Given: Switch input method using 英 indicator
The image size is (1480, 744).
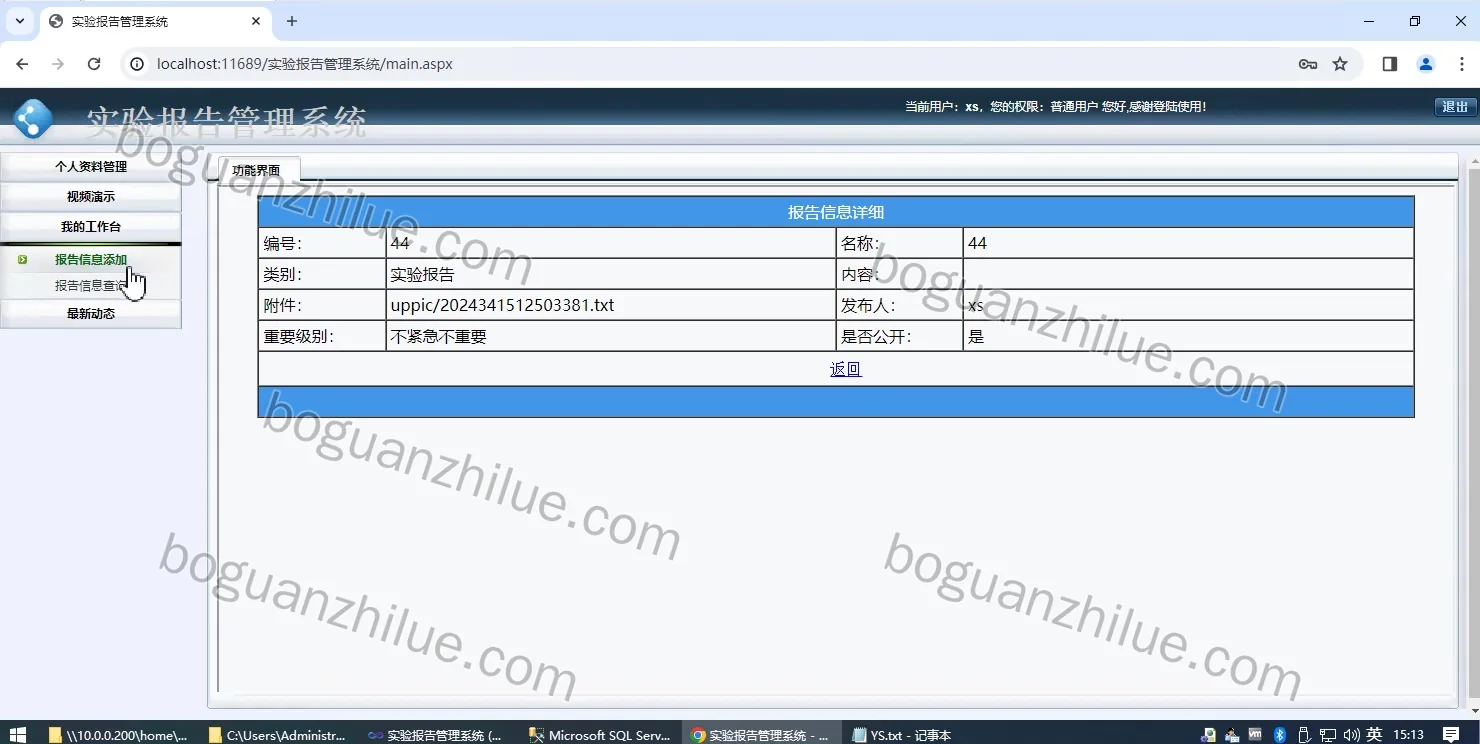Looking at the screenshot, I should 1374,735.
